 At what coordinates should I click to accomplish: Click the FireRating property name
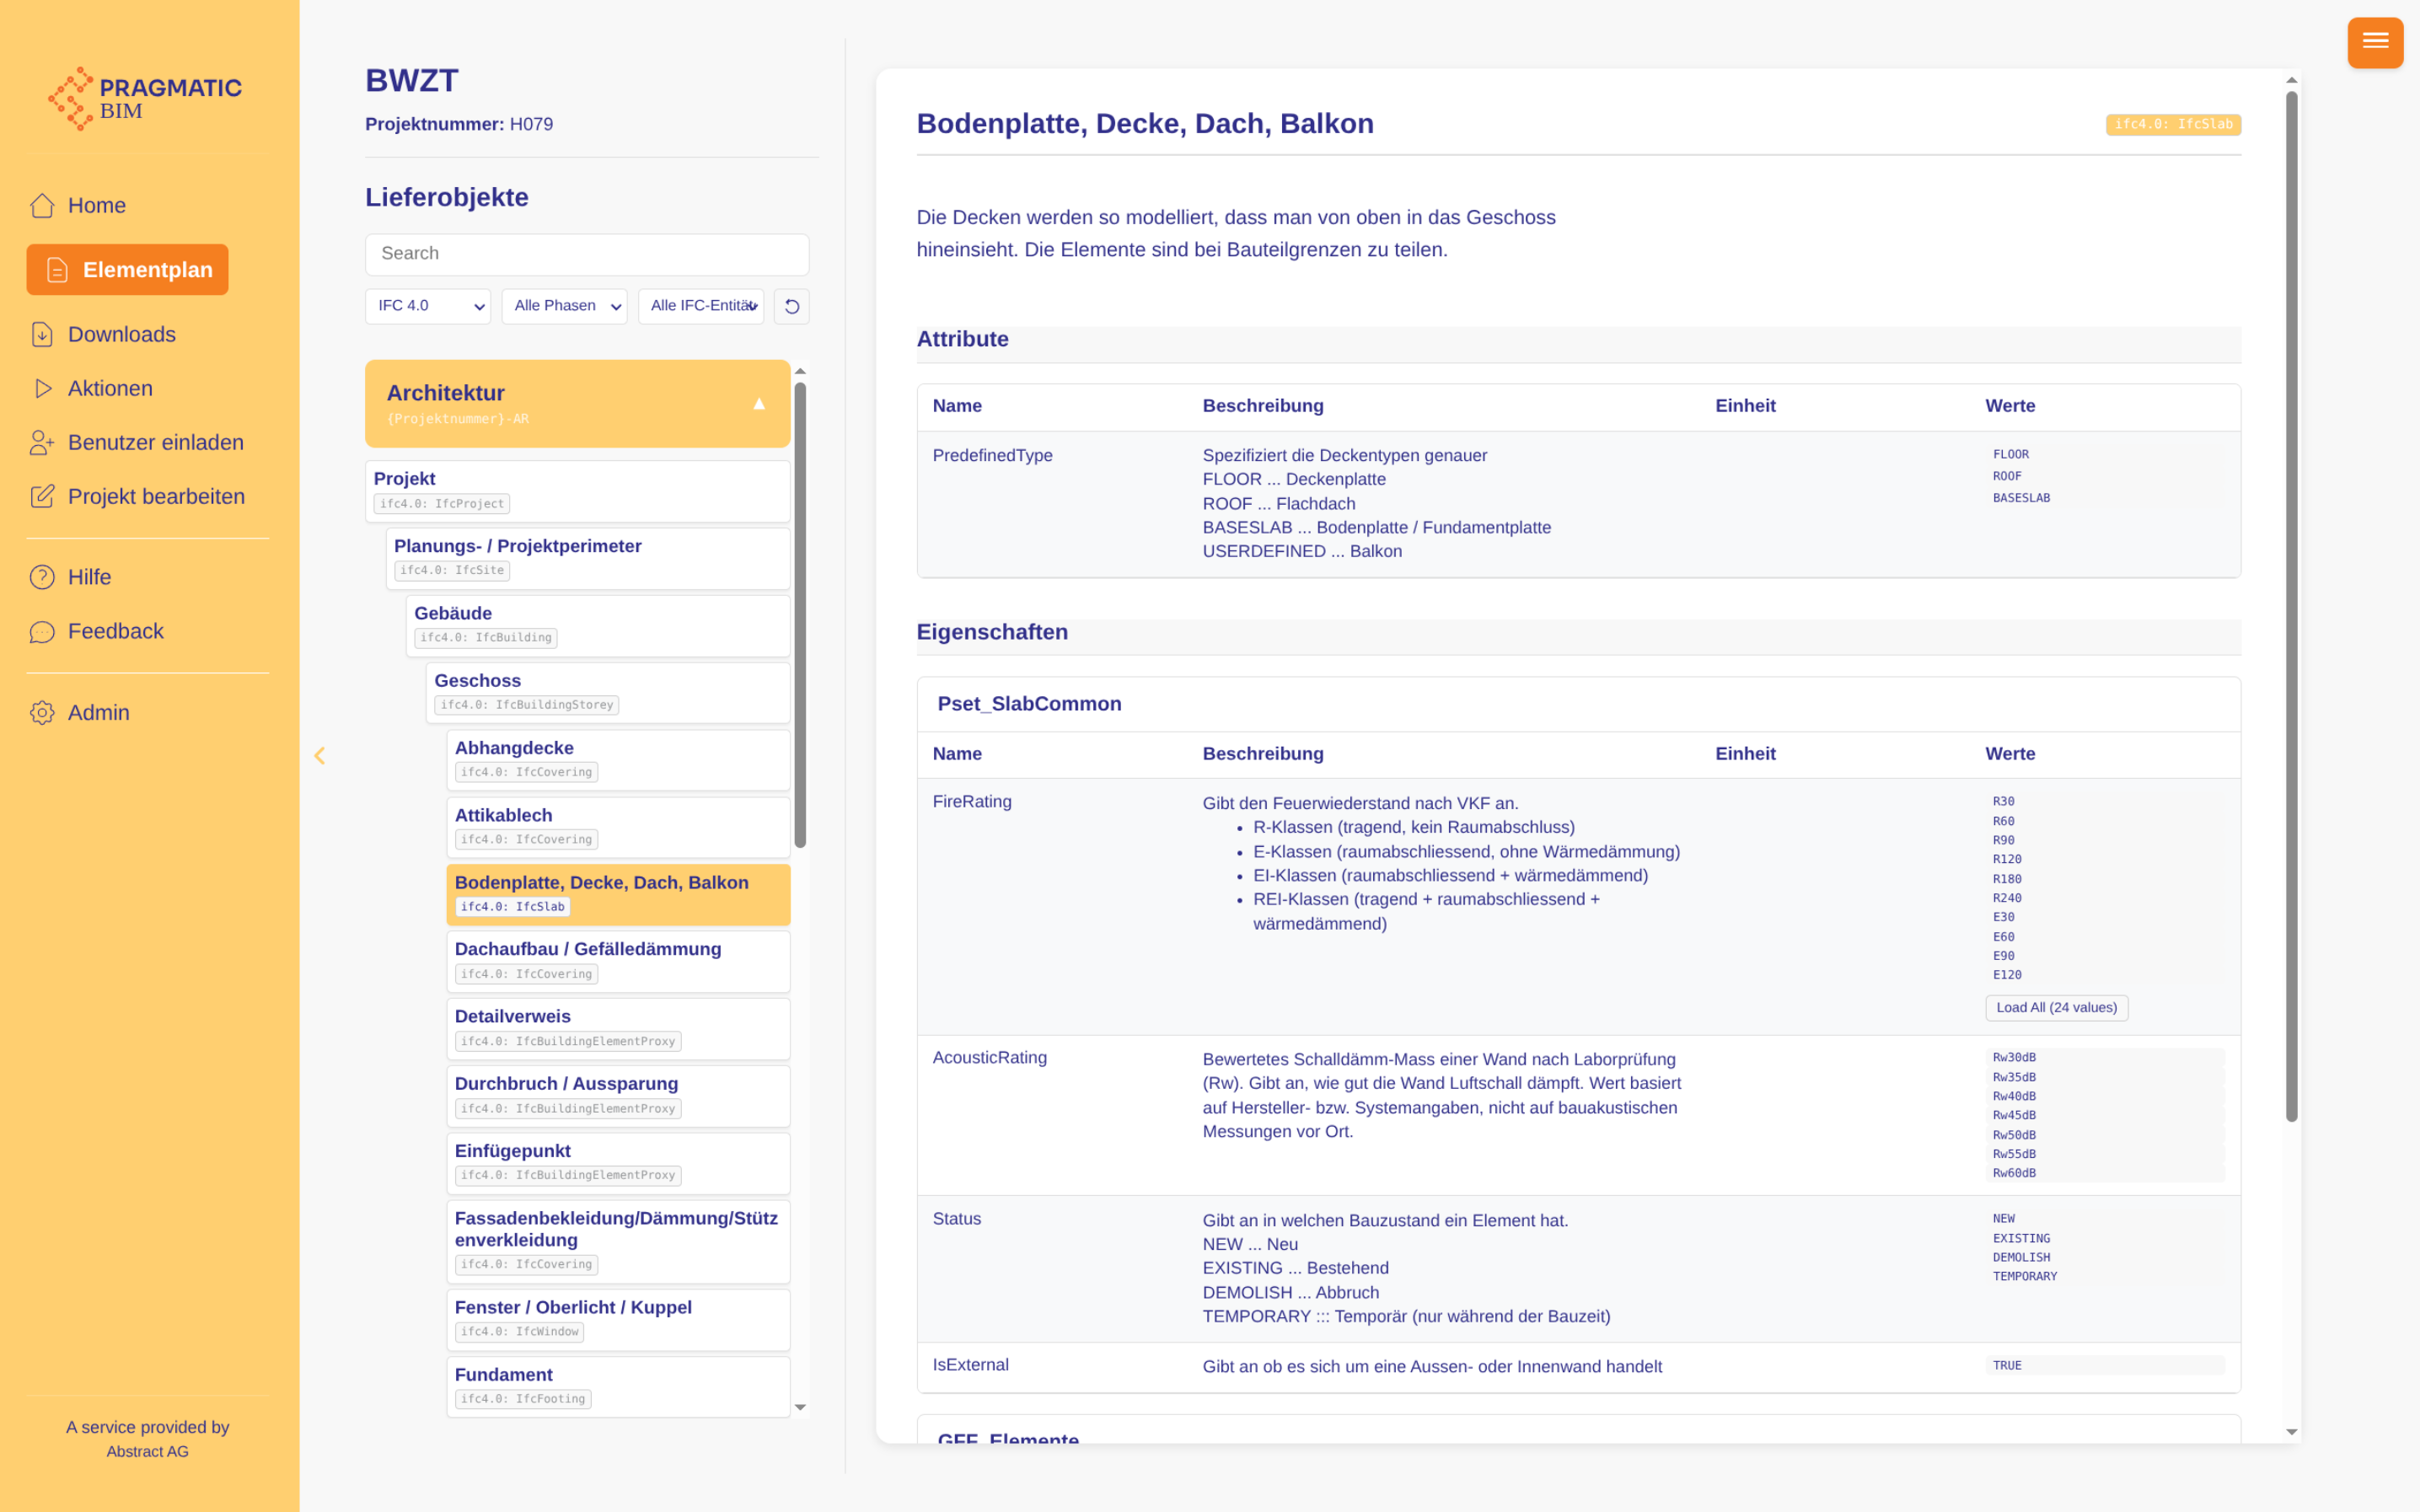point(972,801)
